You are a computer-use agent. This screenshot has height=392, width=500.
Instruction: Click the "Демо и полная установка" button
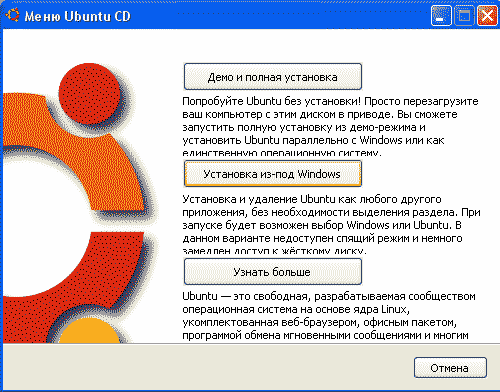(273, 77)
